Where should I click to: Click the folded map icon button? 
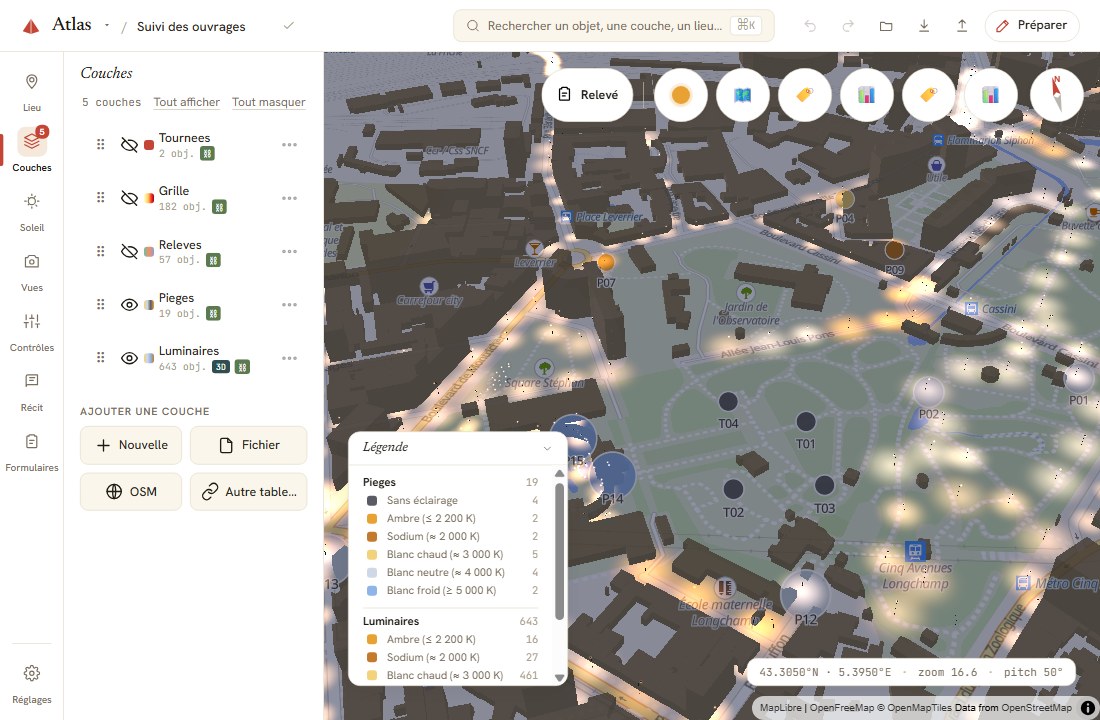point(742,95)
